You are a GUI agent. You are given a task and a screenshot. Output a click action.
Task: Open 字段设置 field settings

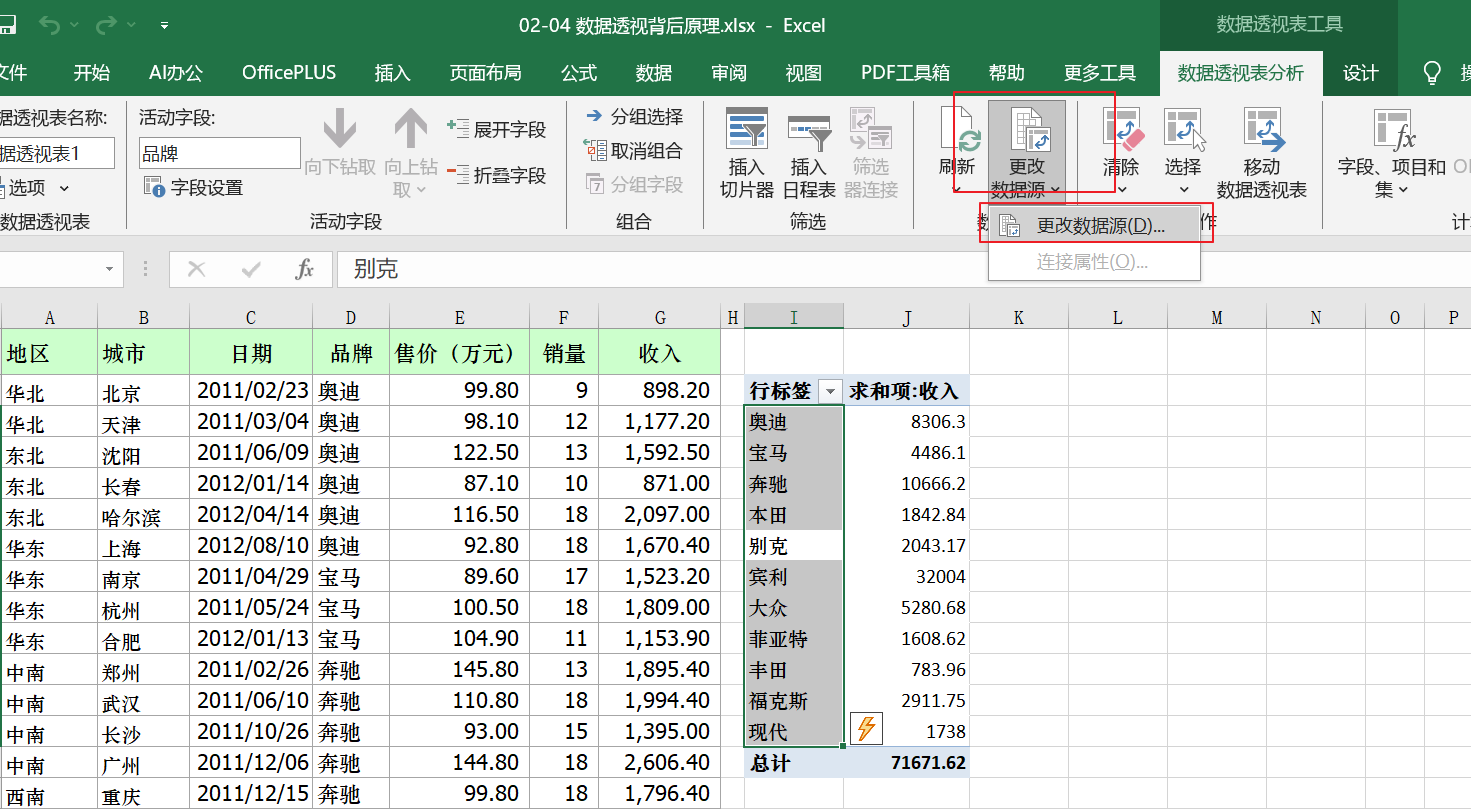tap(193, 187)
